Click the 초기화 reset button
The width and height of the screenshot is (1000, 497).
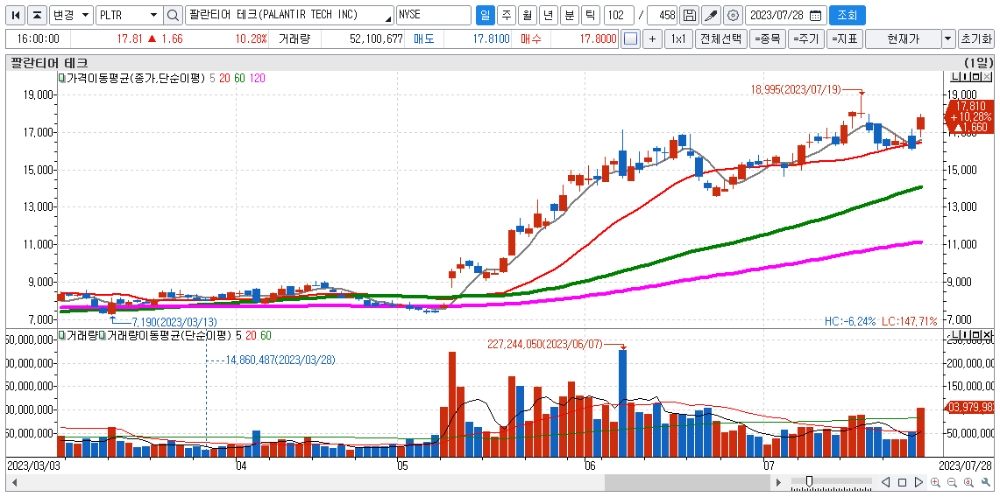pos(975,39)
